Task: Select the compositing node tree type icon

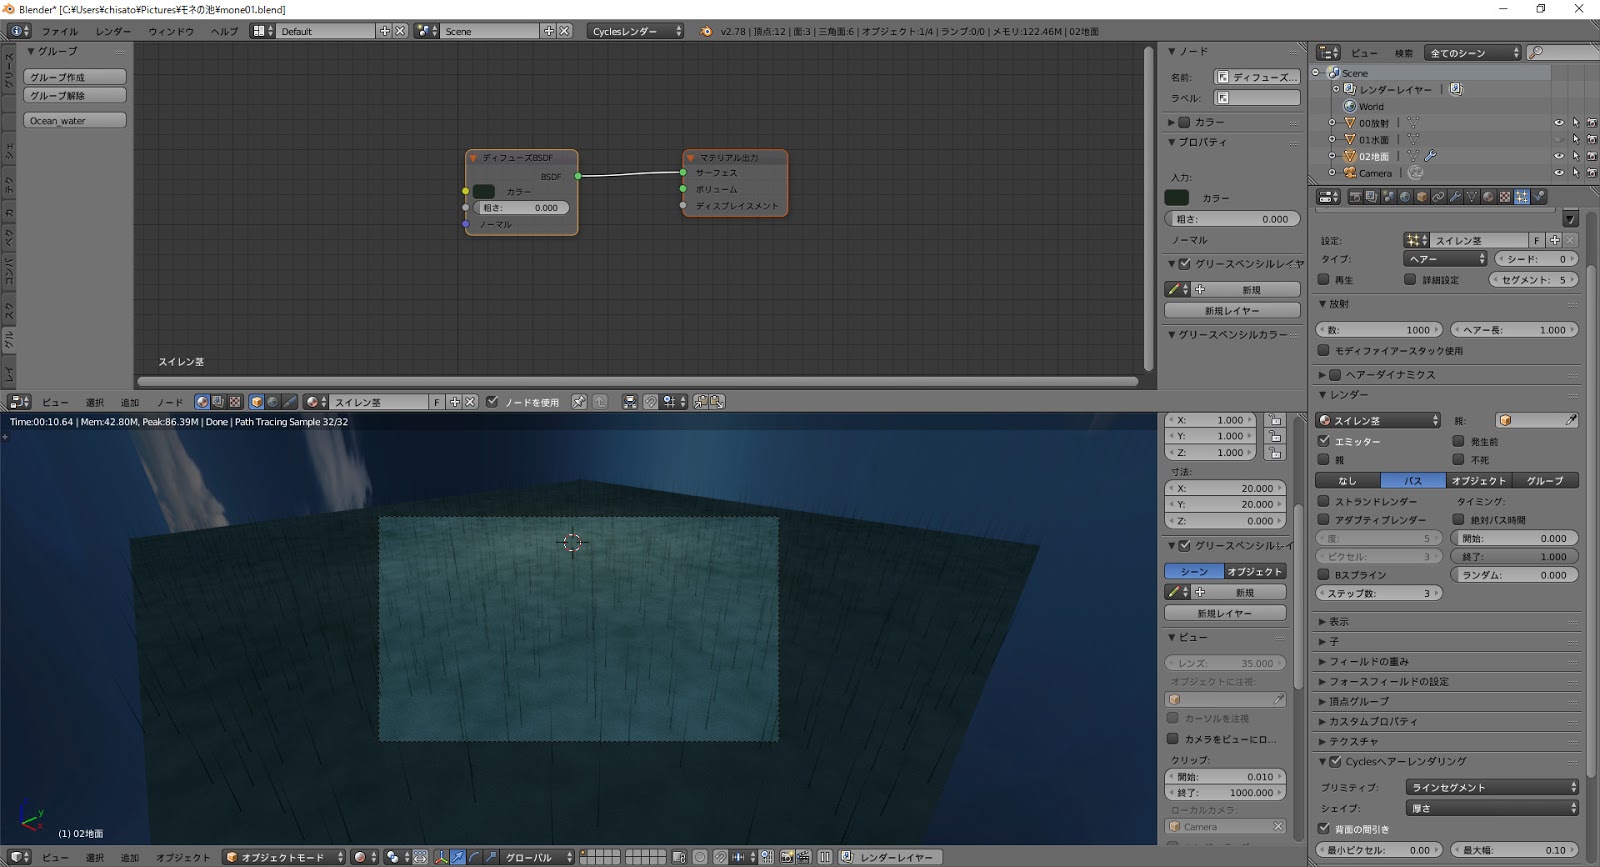Action: coord(217,402)
